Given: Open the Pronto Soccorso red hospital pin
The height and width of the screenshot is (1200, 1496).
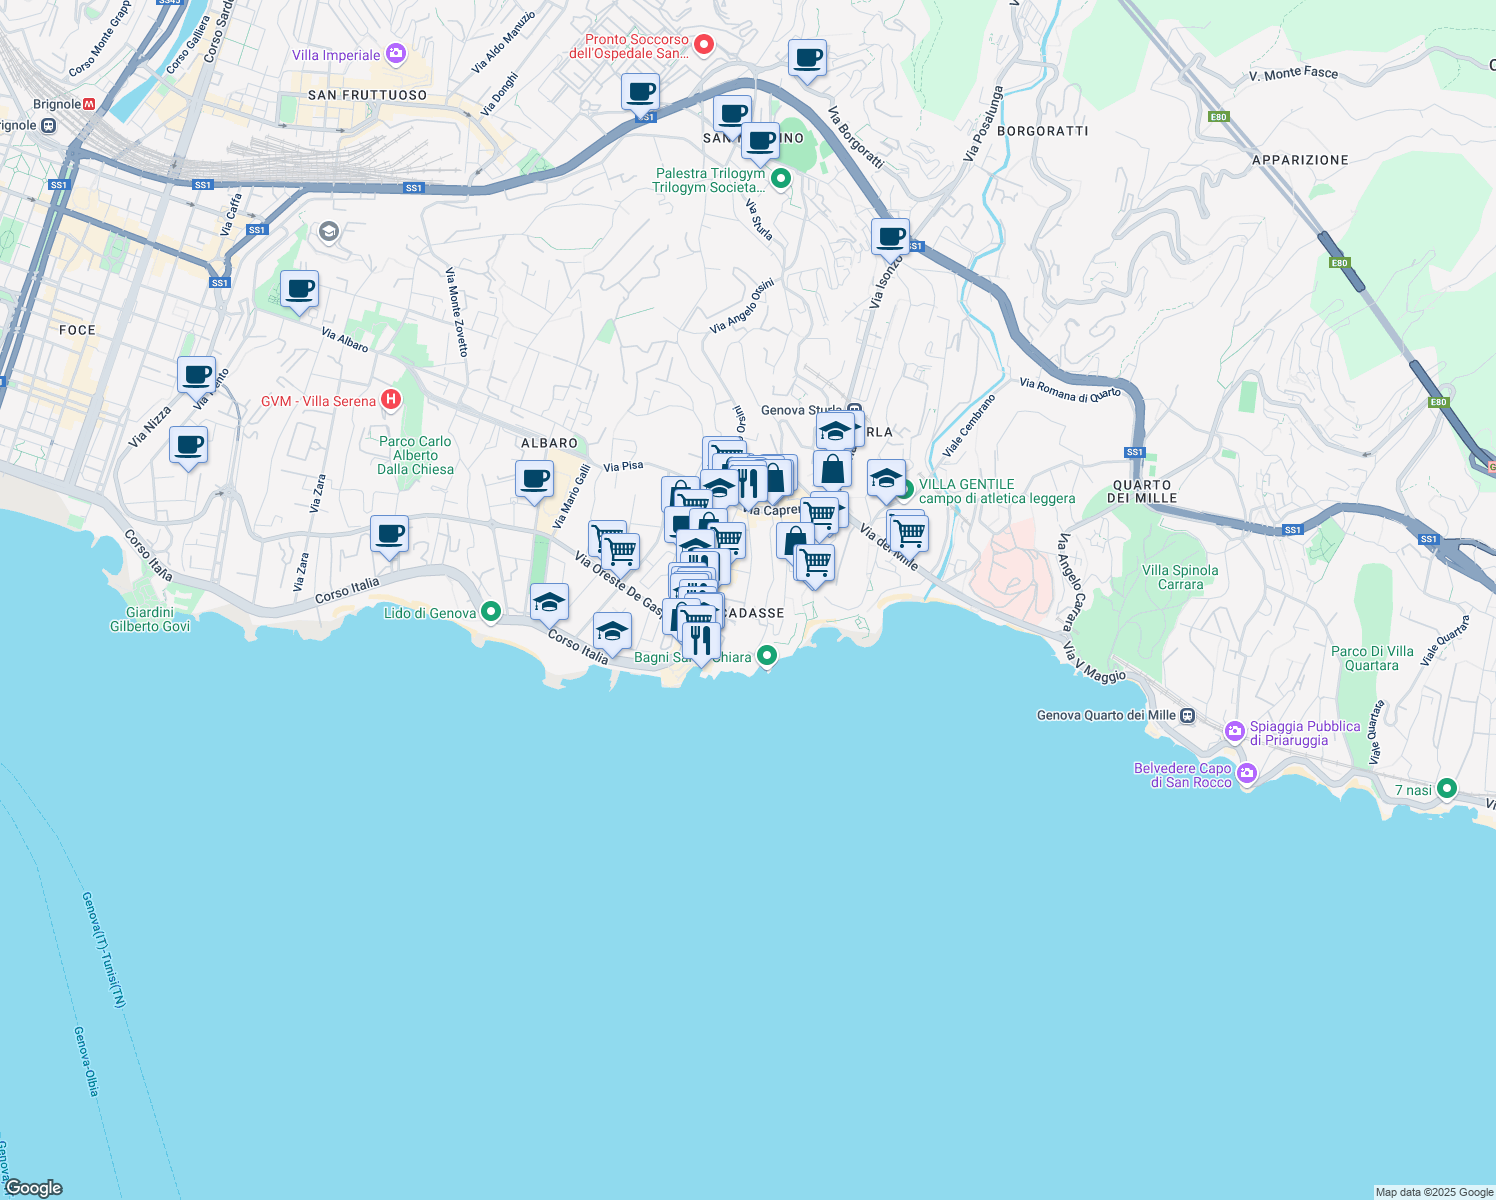Looking at the screenshot, I should point(704,44).
